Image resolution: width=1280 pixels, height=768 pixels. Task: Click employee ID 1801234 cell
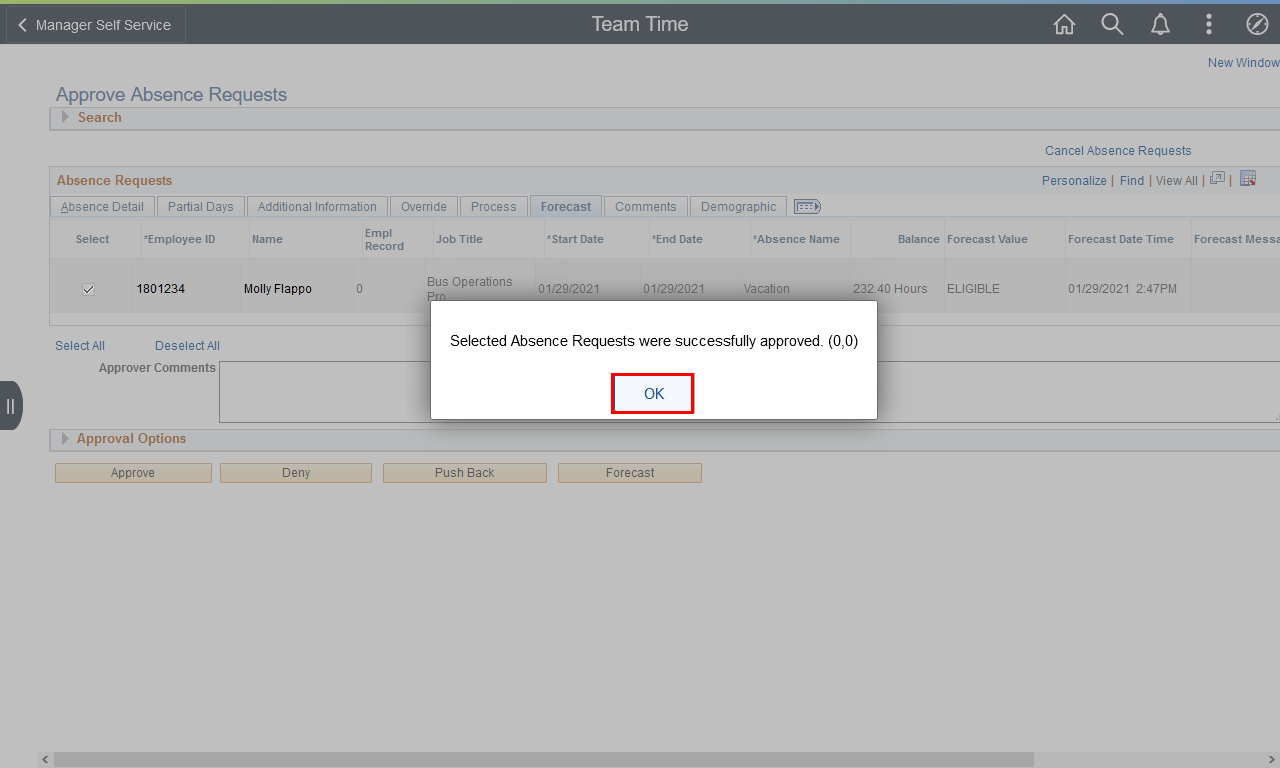[161, 289]
